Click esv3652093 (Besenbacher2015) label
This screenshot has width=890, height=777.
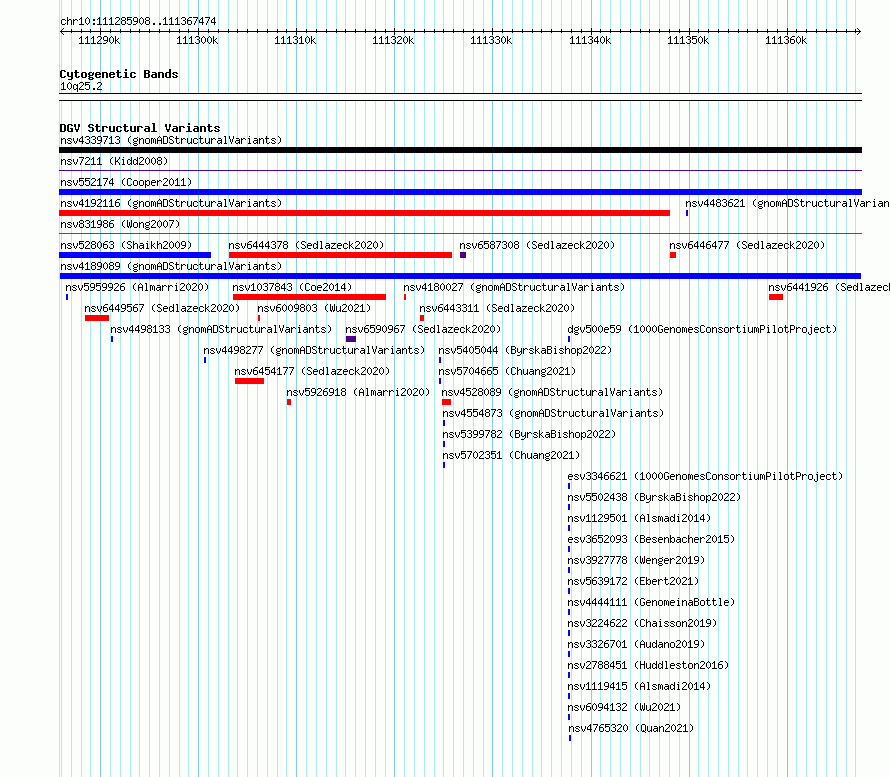point(651,539)
